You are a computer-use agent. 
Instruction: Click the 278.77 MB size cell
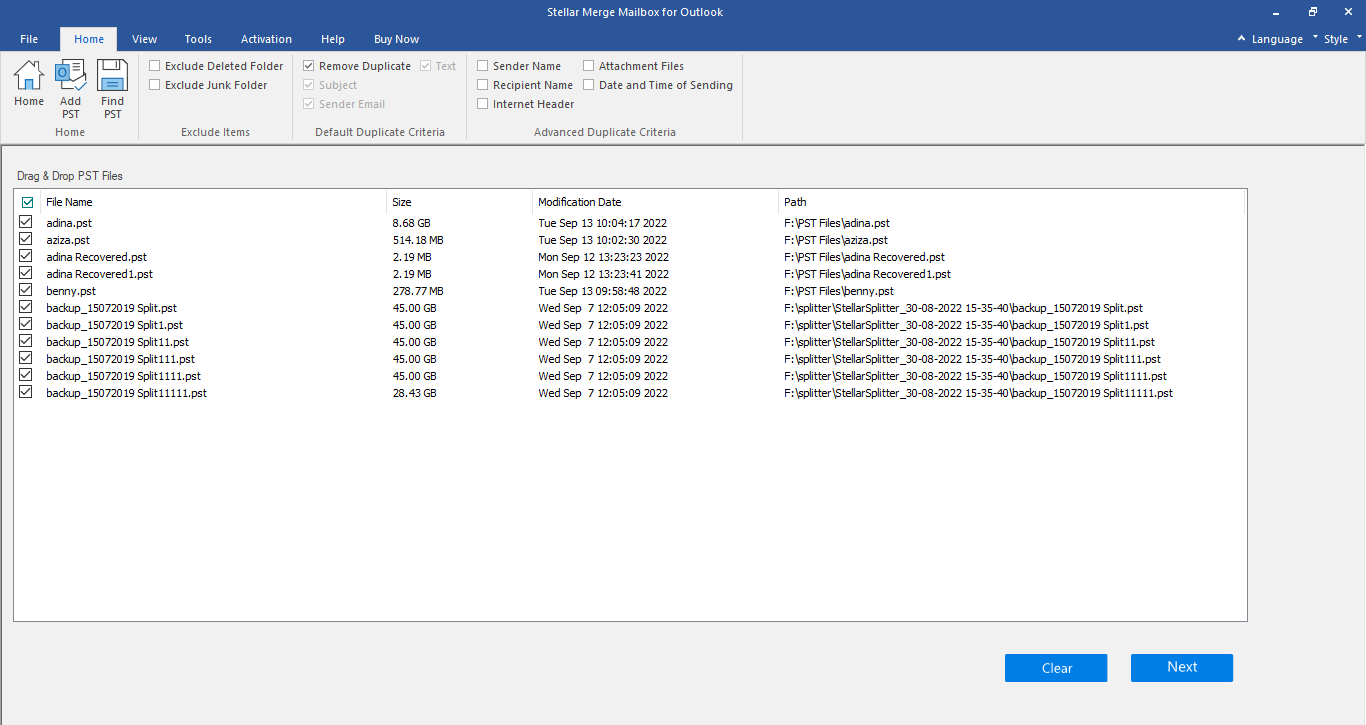(x=418, y=291)
